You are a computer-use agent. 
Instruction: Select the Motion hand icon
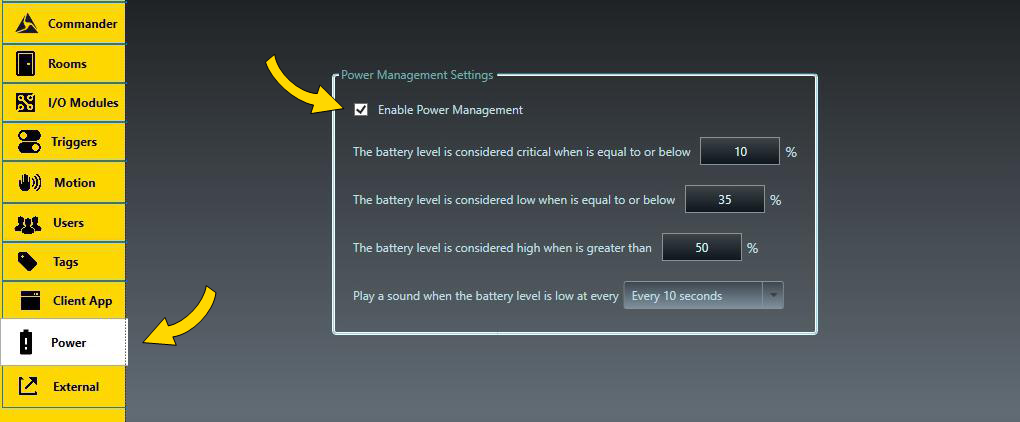pos(30,183)
